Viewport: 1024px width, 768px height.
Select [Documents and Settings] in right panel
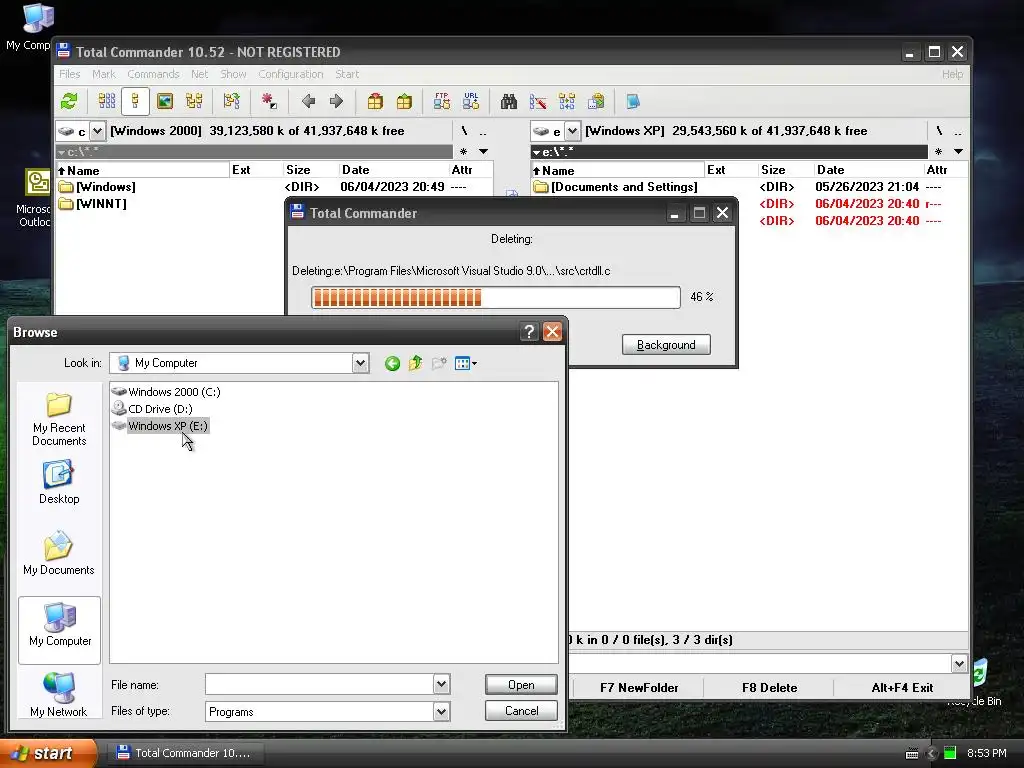616,187
